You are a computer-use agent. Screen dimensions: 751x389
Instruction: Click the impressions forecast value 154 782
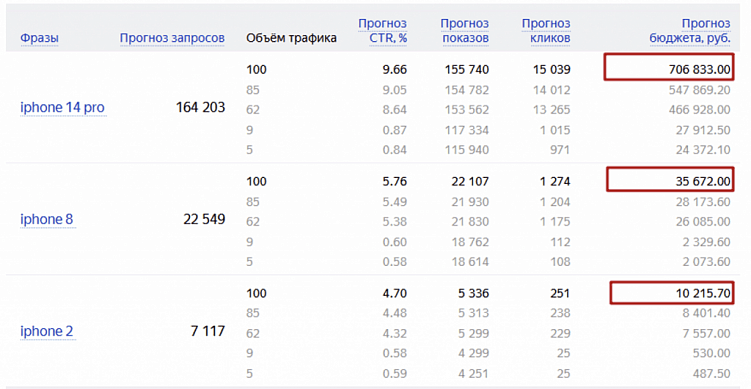coord(467,90)
